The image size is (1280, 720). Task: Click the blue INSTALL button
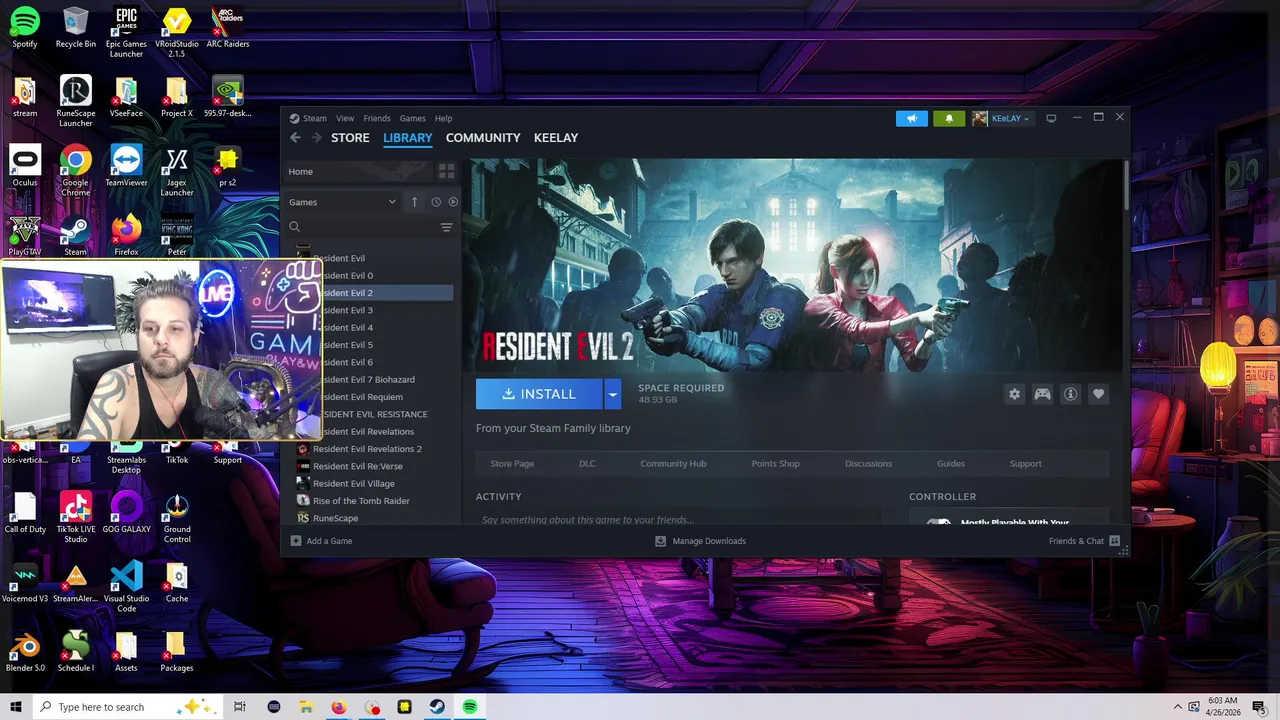539,394
